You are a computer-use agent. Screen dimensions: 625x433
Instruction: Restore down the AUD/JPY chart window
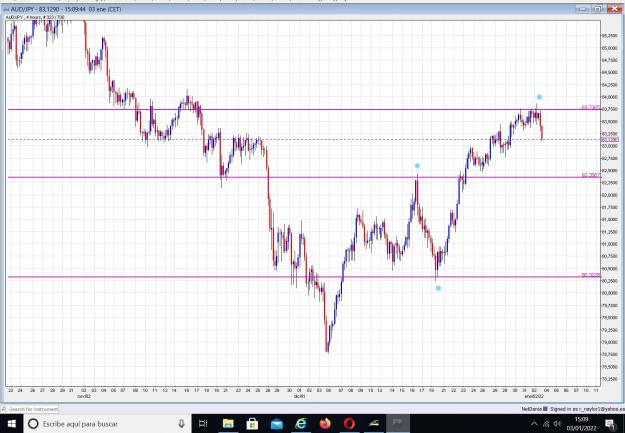598,9
